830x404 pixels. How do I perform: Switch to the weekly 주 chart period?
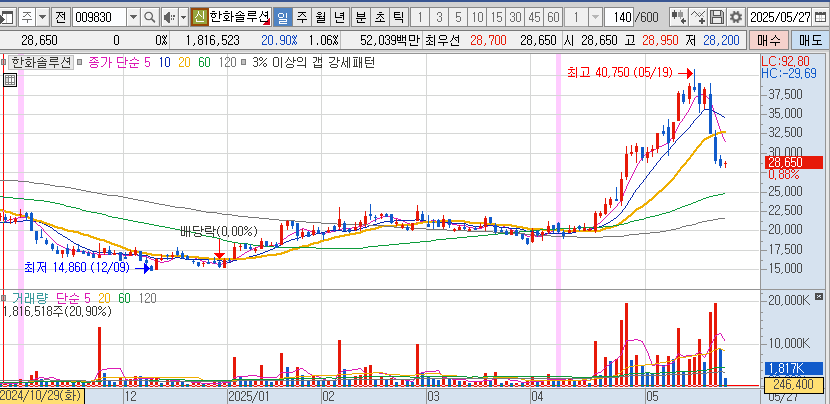302,17
